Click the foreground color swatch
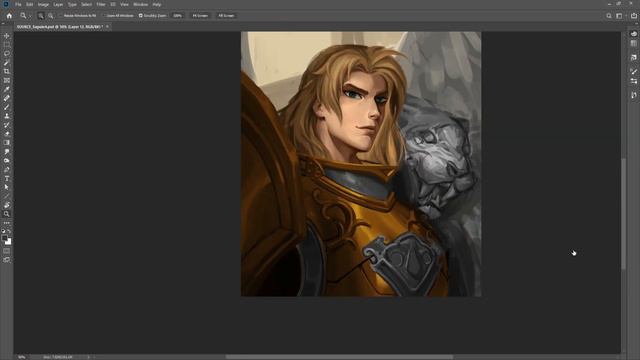 coord(4,238)
